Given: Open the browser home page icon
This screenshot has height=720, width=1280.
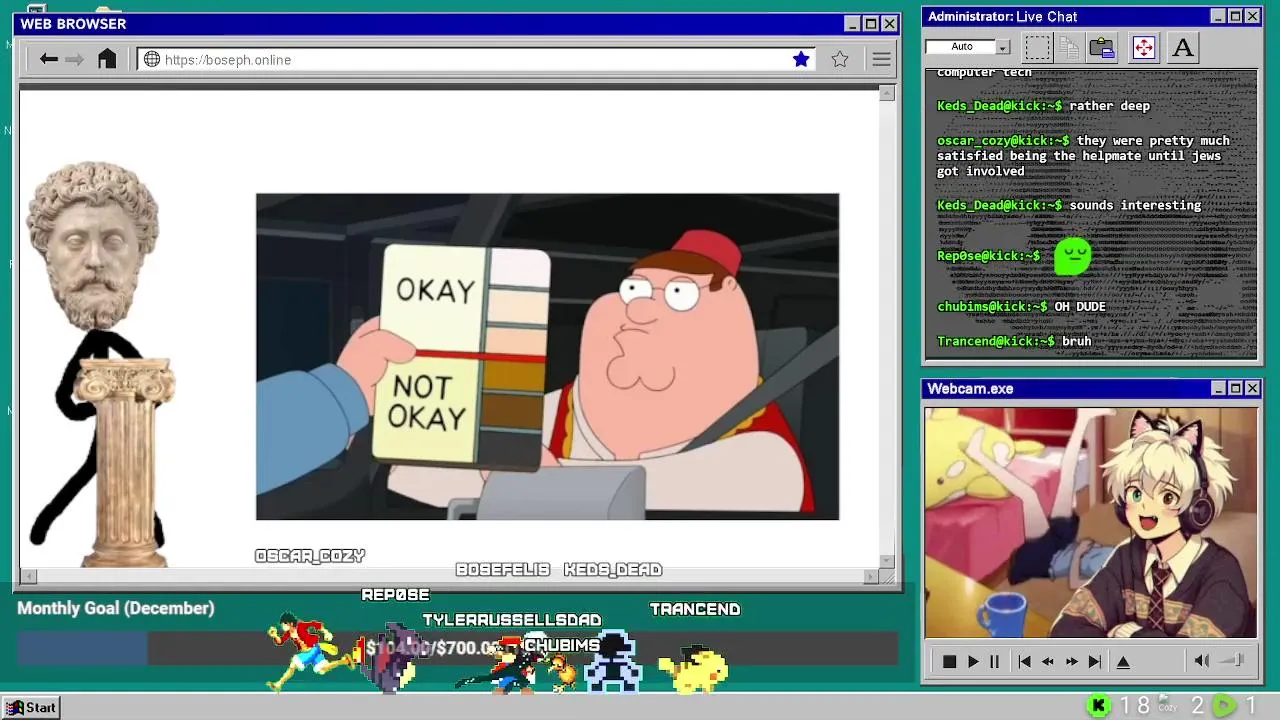Looking at the screenshot, I should pos(107,59).
